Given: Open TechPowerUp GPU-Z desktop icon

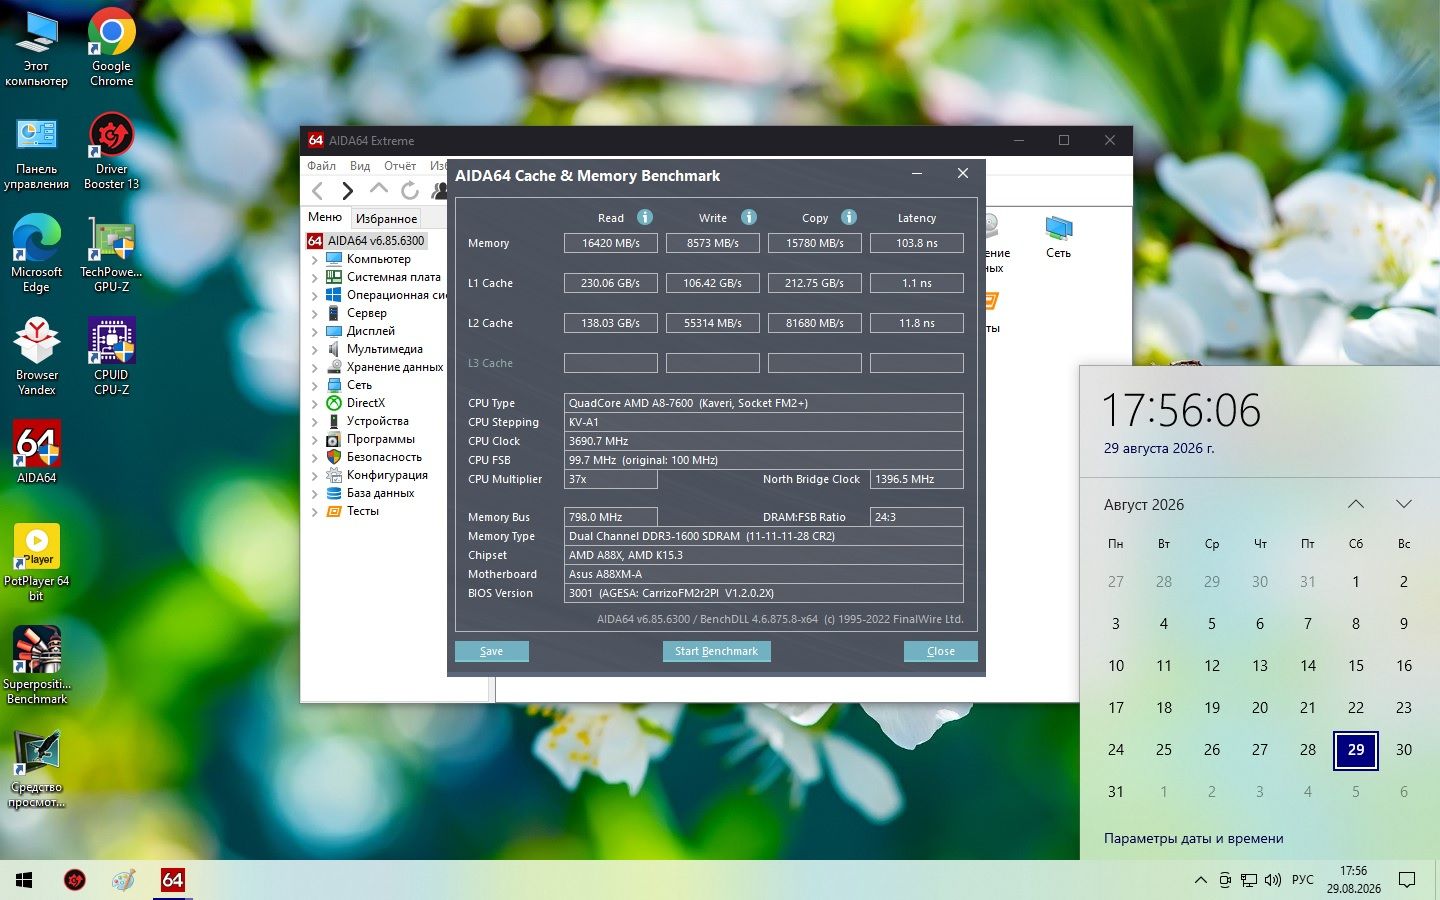Looking at the screenshot, I should (111, 254).
